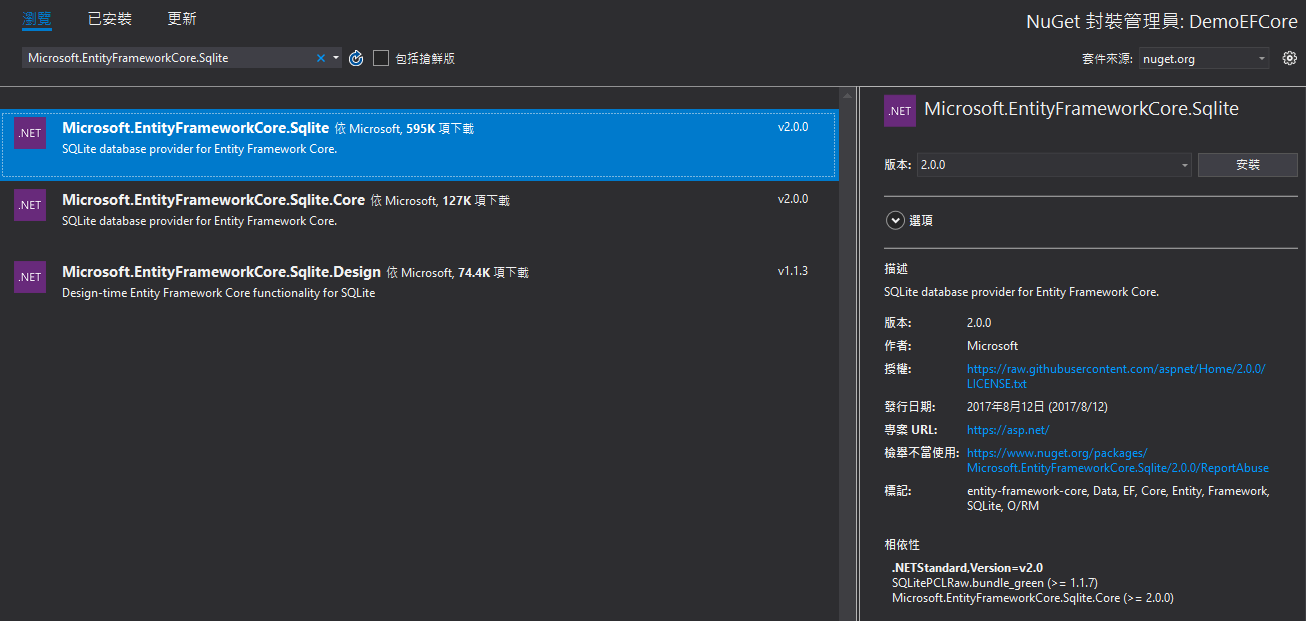The image size is (1306, 621).
Task: Open the version 2.0.0 dropdown
Action: click(x=1054, y=165)
